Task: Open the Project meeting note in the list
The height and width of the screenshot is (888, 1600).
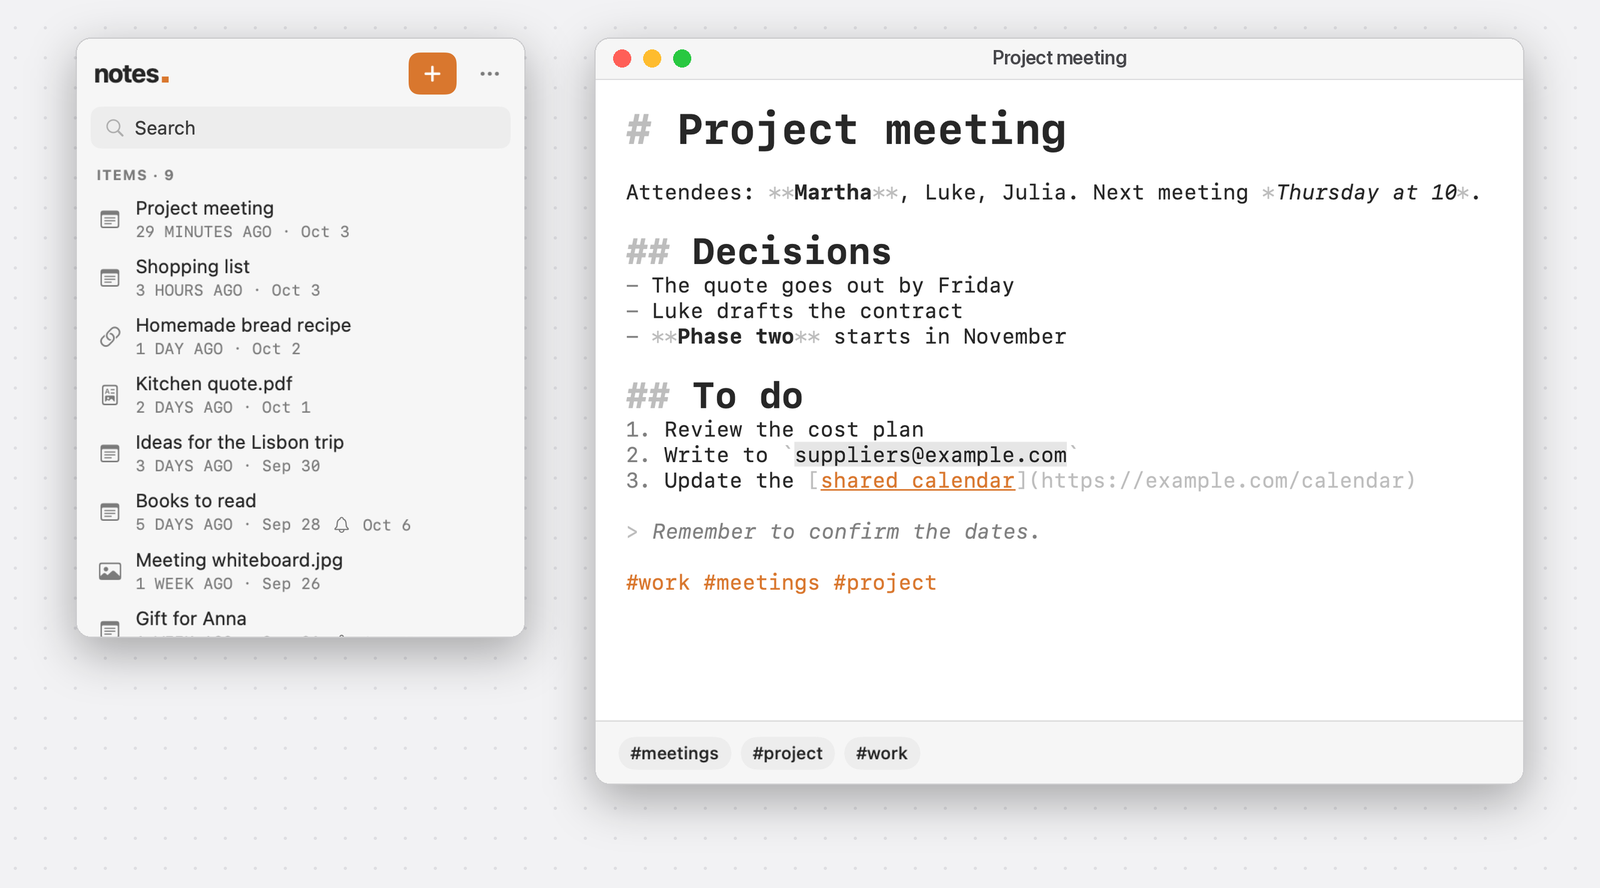Action: pyautogui.click(x=301, y=219)
